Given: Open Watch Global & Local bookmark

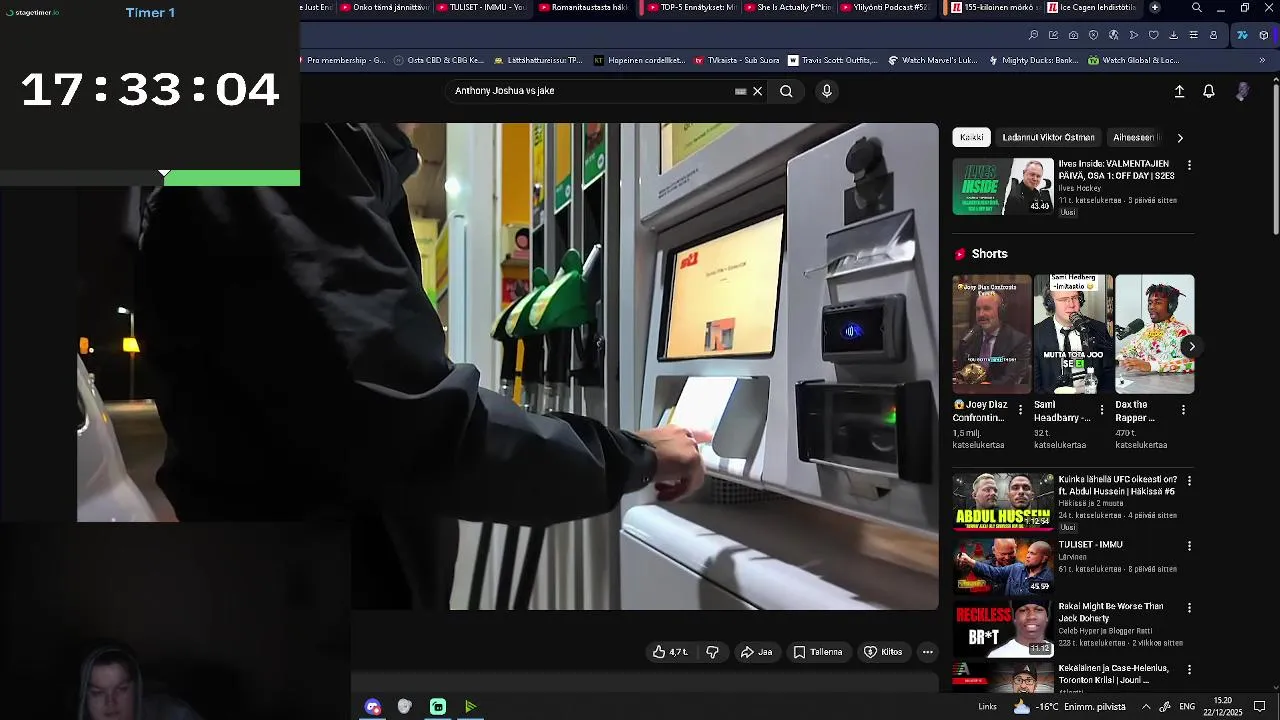Looking at the screenshot, I should tap(1133, 60).
